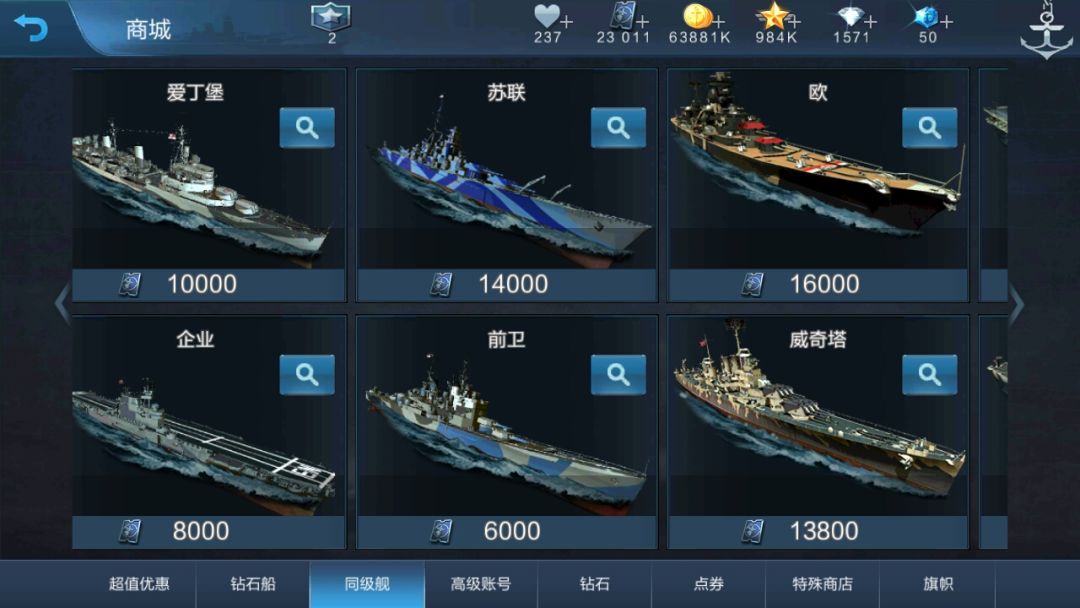Open the 钻石船 tab

[x=253, y=584]
